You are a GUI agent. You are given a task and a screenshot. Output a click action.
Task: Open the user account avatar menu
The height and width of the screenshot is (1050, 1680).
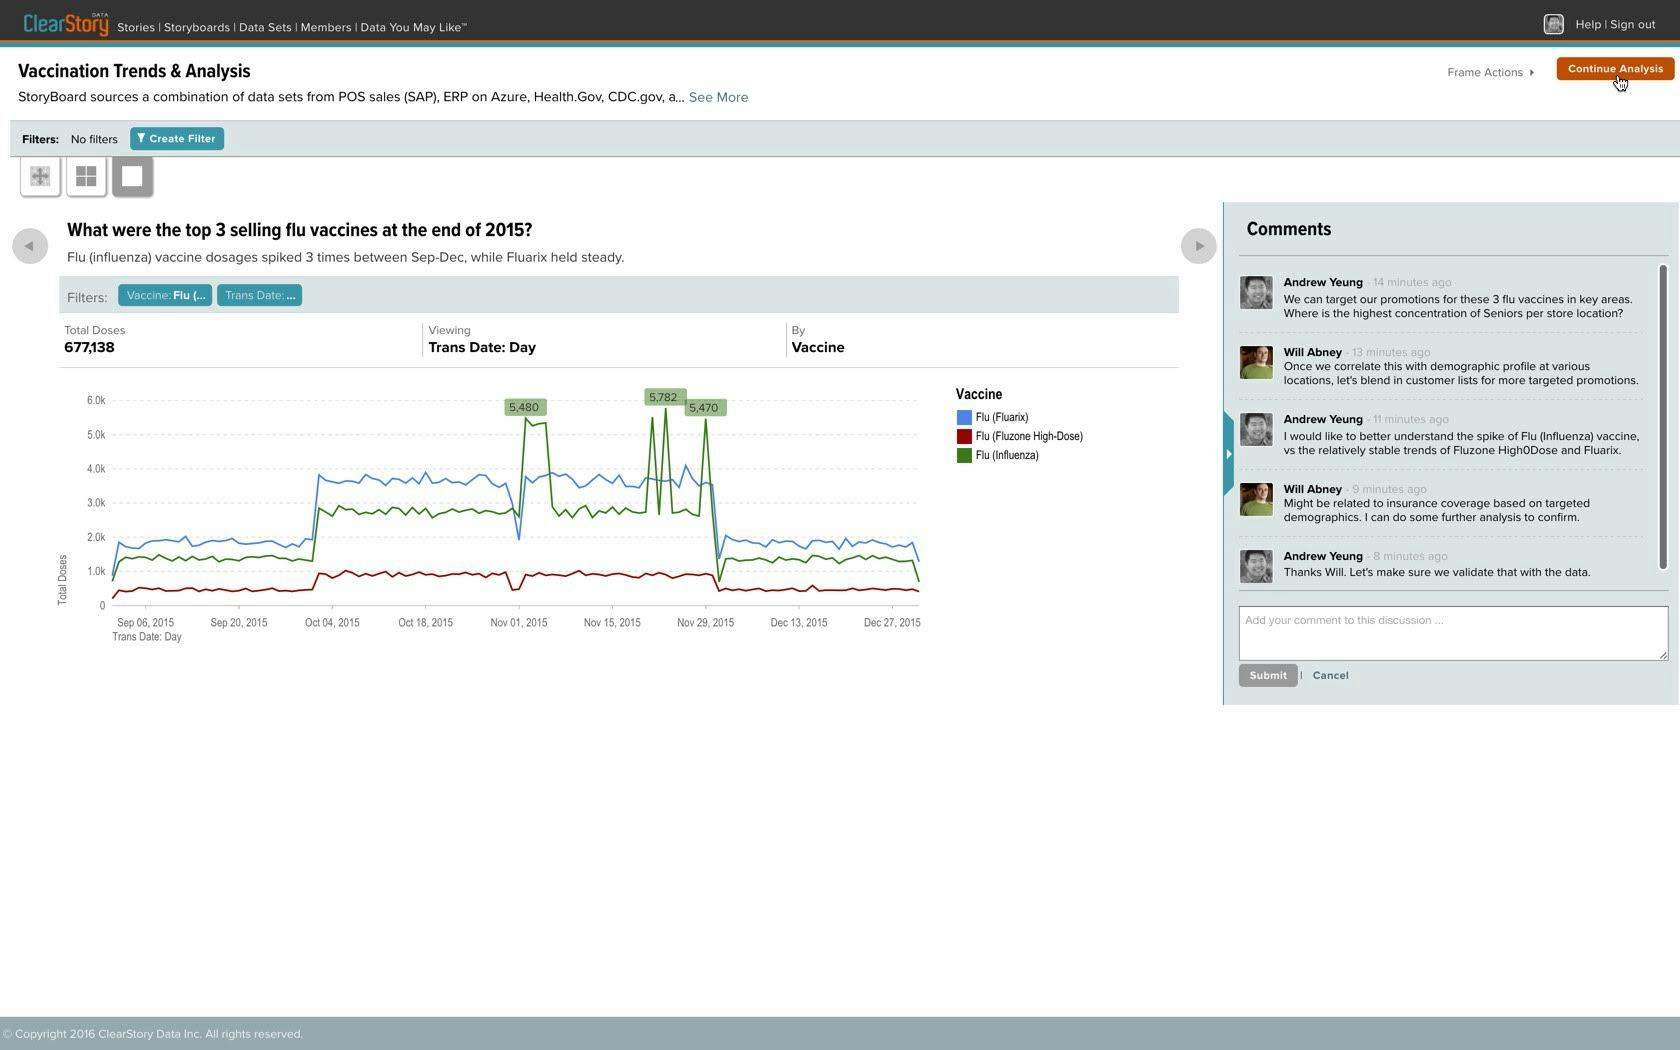[1553, 23]
